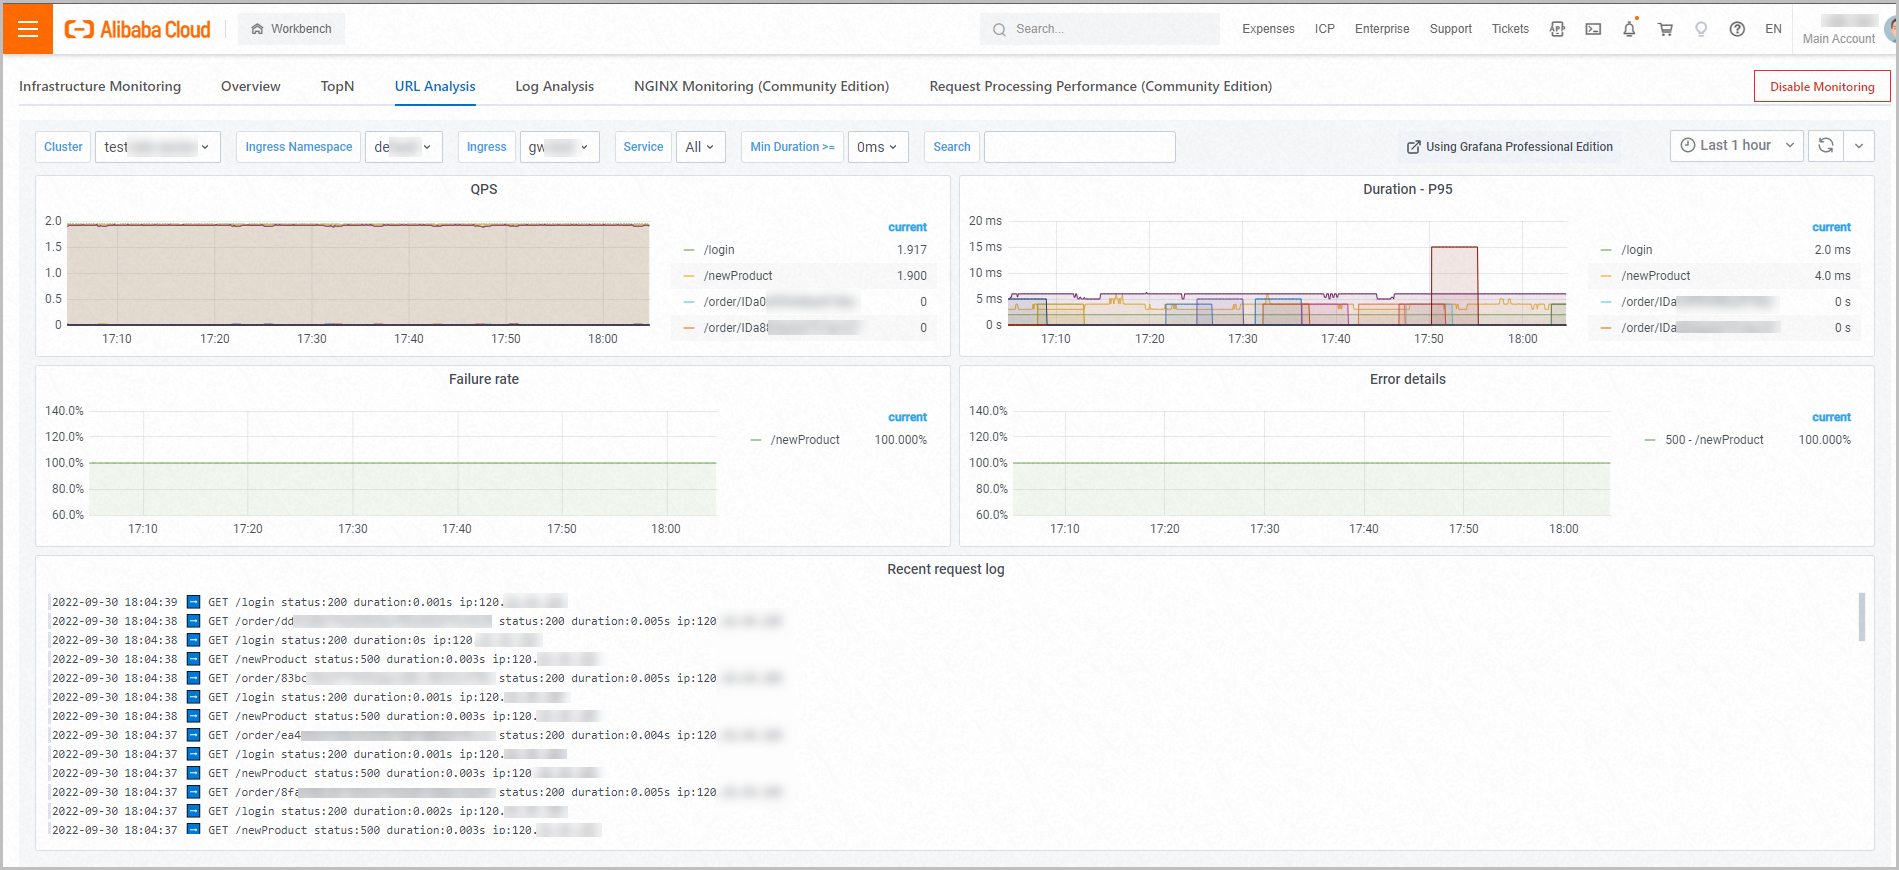This screenshot has height=870, width=1899.
Task: Expand the Last 1 hour time range dropdown
Action: [x=1736, y=146]
